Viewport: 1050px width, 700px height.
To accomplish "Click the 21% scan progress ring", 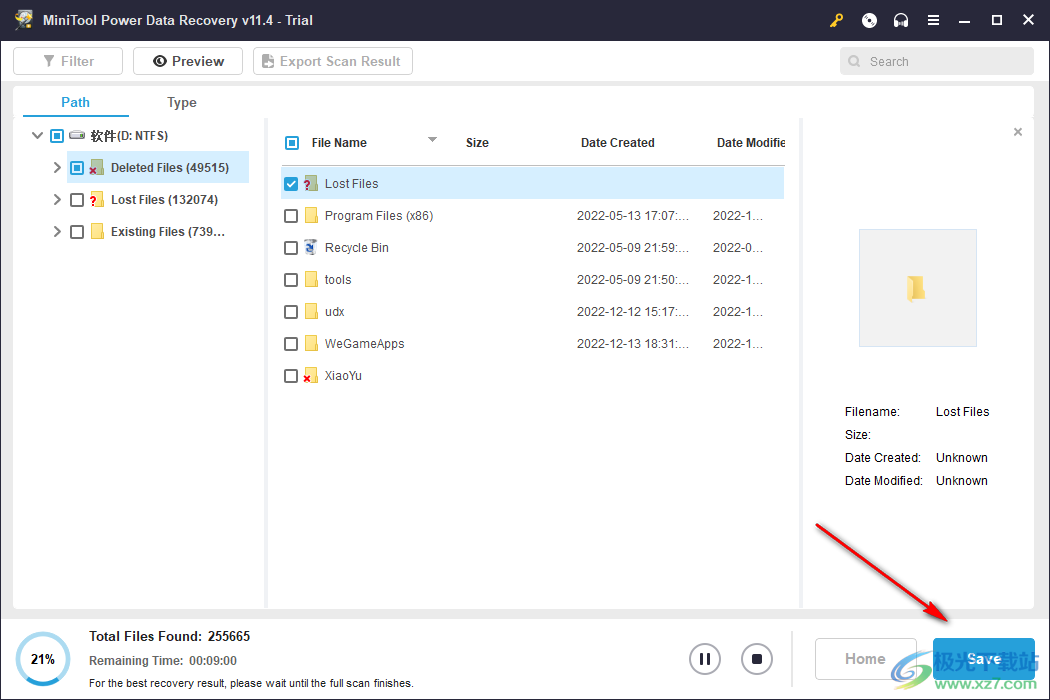I will point(43,659).
